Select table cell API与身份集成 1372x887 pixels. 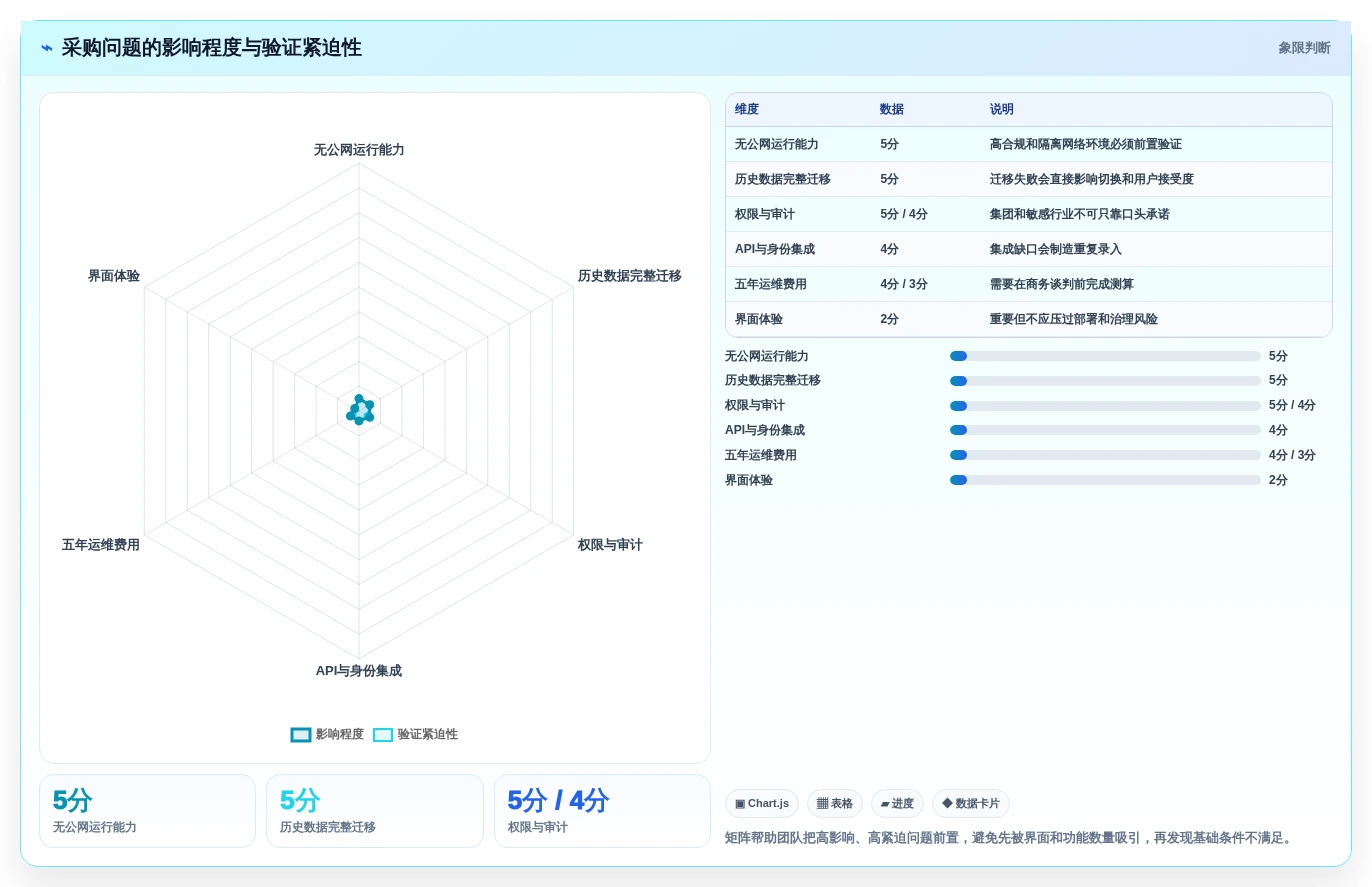pos(775,249)
